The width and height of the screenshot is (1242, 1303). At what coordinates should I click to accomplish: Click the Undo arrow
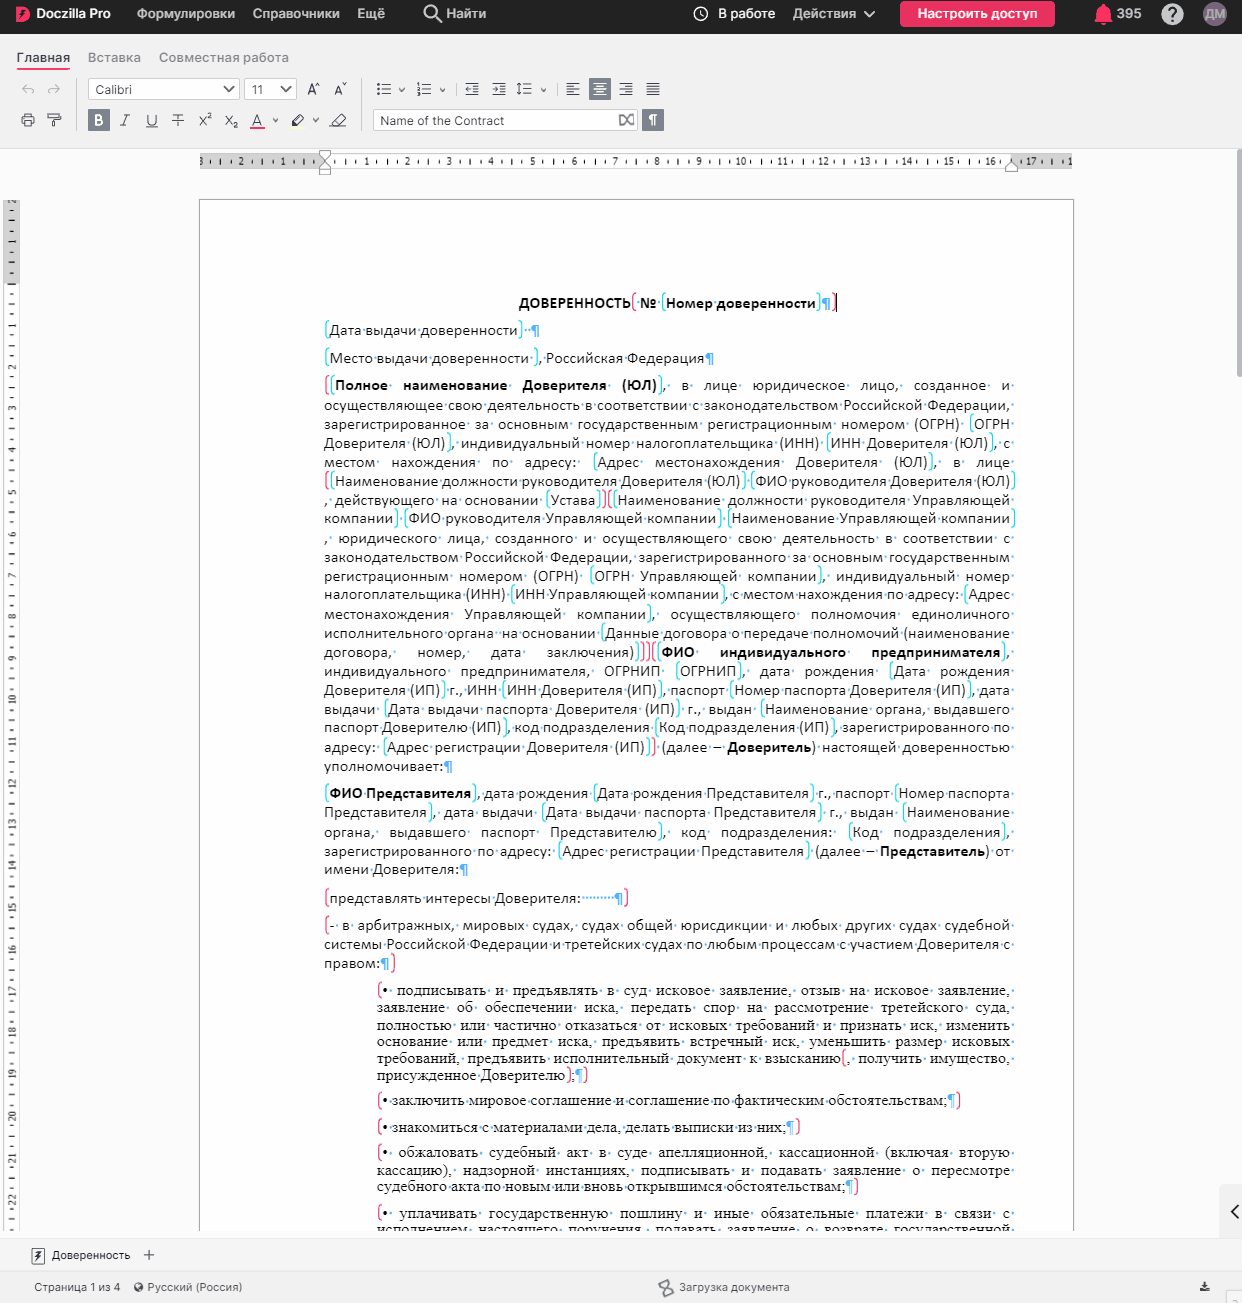(x=28, y=90)
